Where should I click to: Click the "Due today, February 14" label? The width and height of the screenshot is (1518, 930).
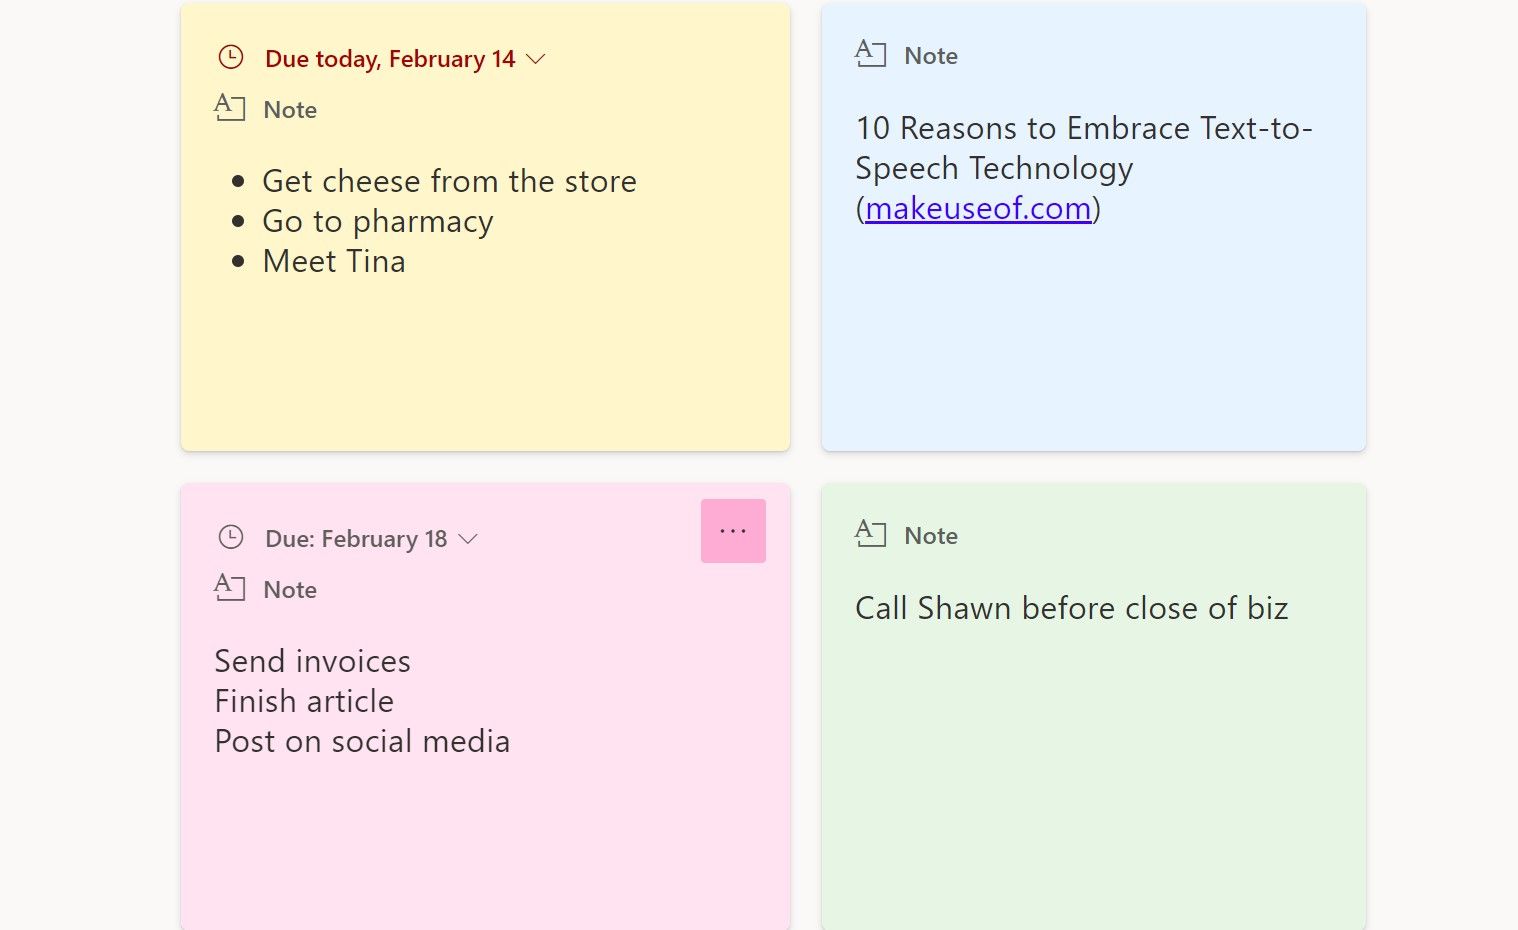coord(389,58)
